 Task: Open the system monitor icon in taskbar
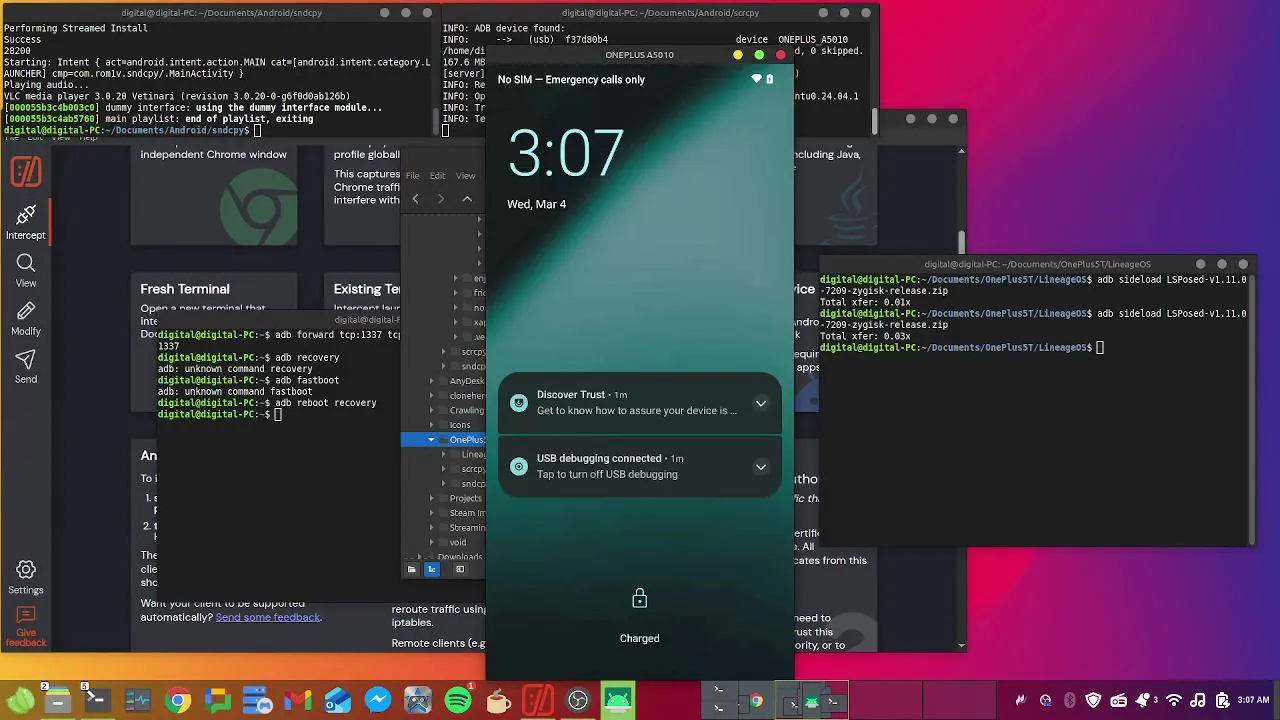(x=137, y=700)
